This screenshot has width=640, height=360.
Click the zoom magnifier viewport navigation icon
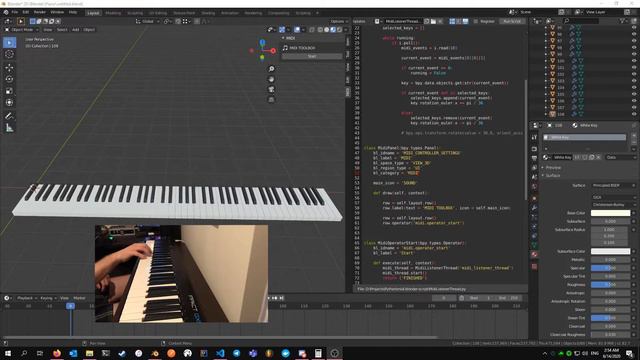271,69
